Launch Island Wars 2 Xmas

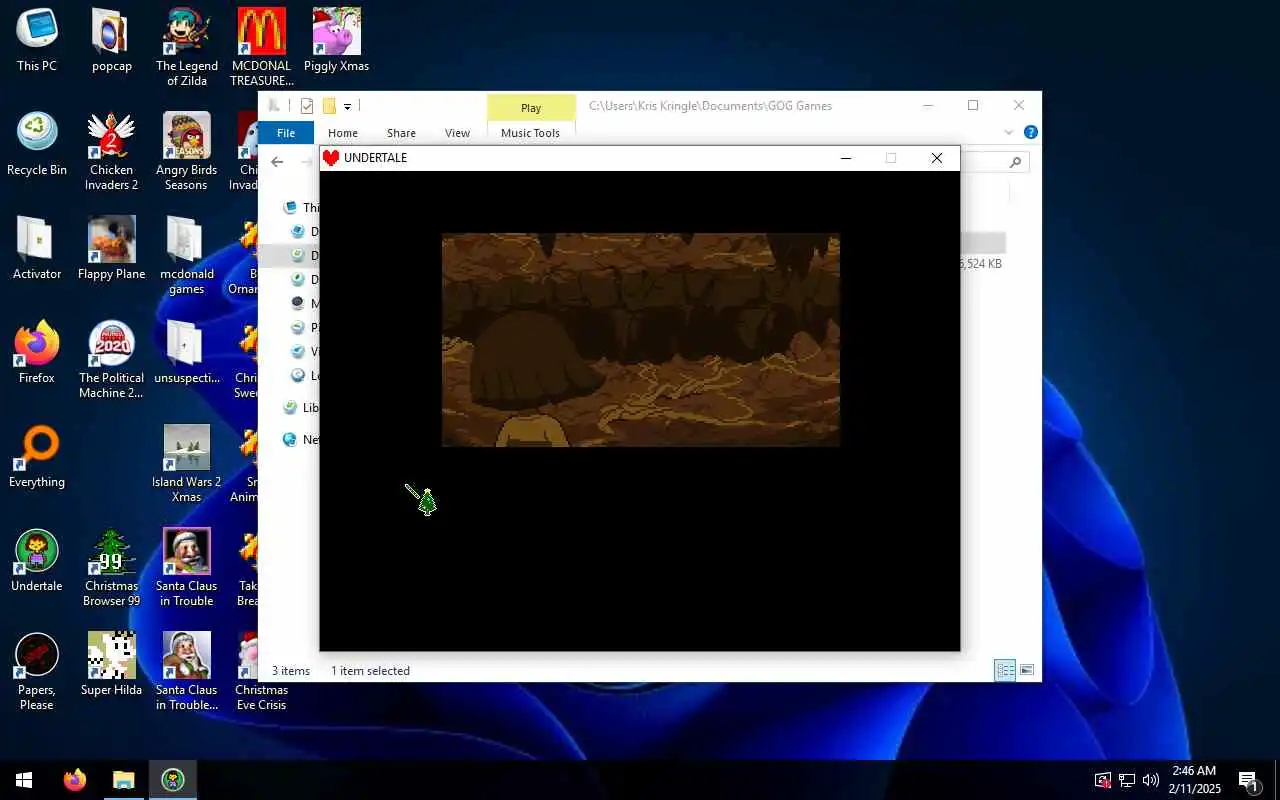tap(187, 464)
